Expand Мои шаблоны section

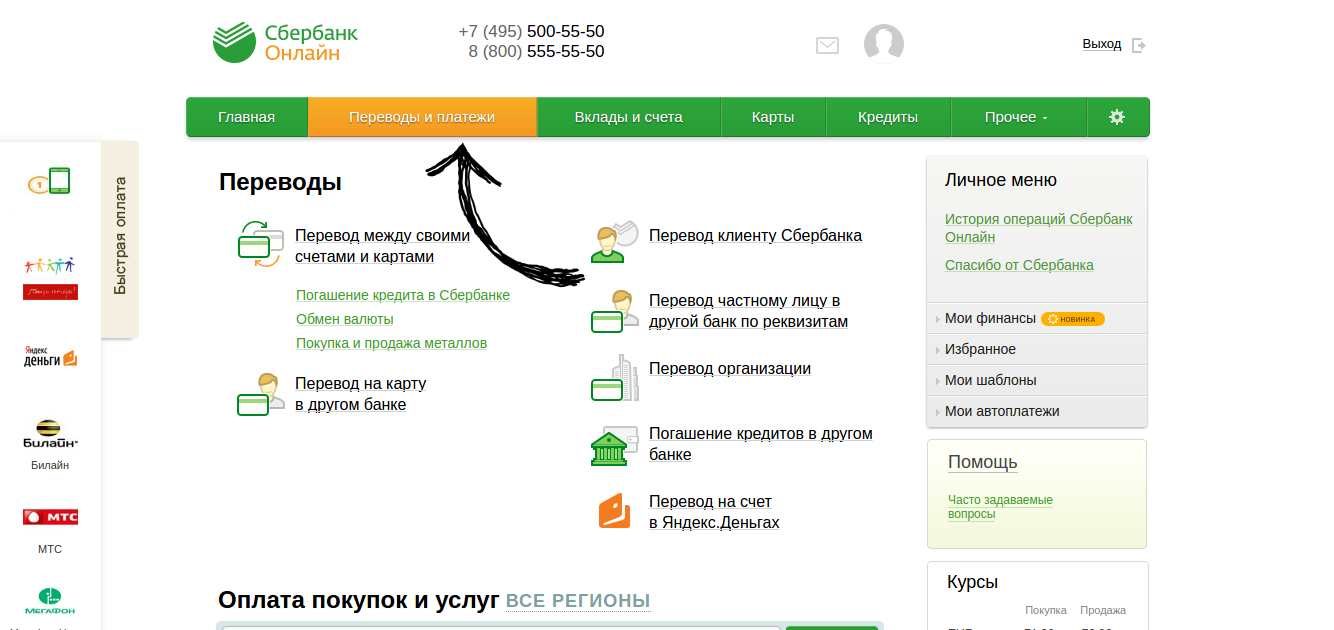[1037, 380]
